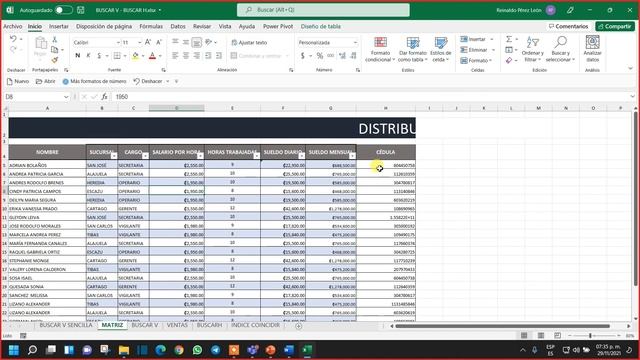Switch to the Insertar tab
Screen dimensions: 640x360
click(x=59, y=26)
